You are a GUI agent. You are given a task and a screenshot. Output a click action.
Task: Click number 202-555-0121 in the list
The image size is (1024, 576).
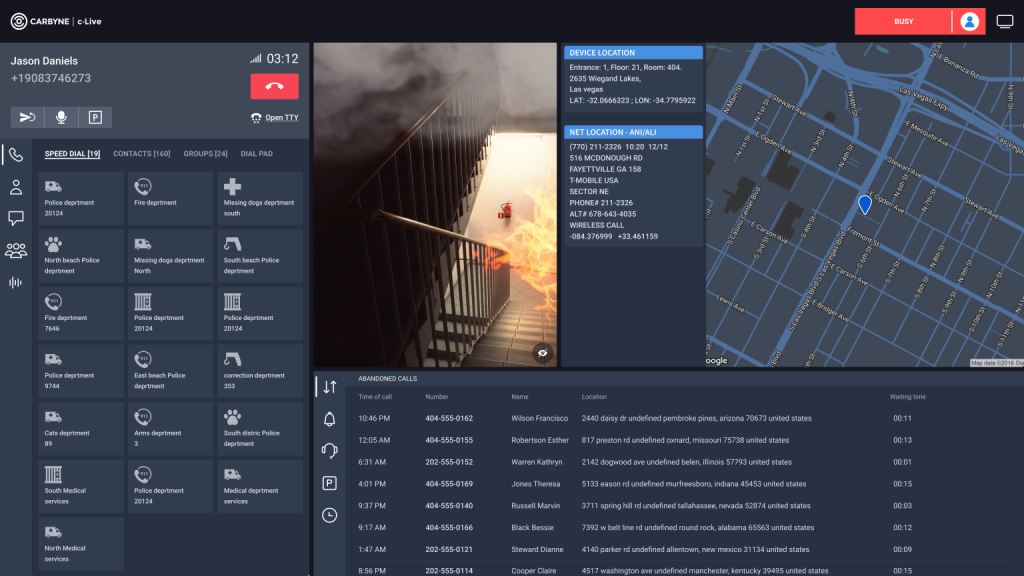(x=449, y=550)
